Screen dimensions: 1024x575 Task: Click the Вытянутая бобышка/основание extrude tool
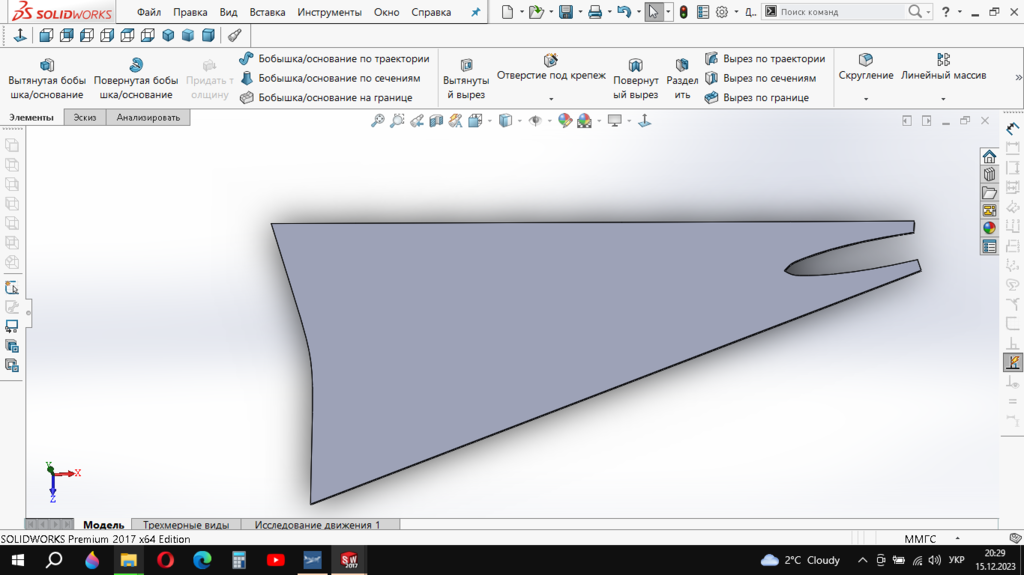[x=46, y=79]
